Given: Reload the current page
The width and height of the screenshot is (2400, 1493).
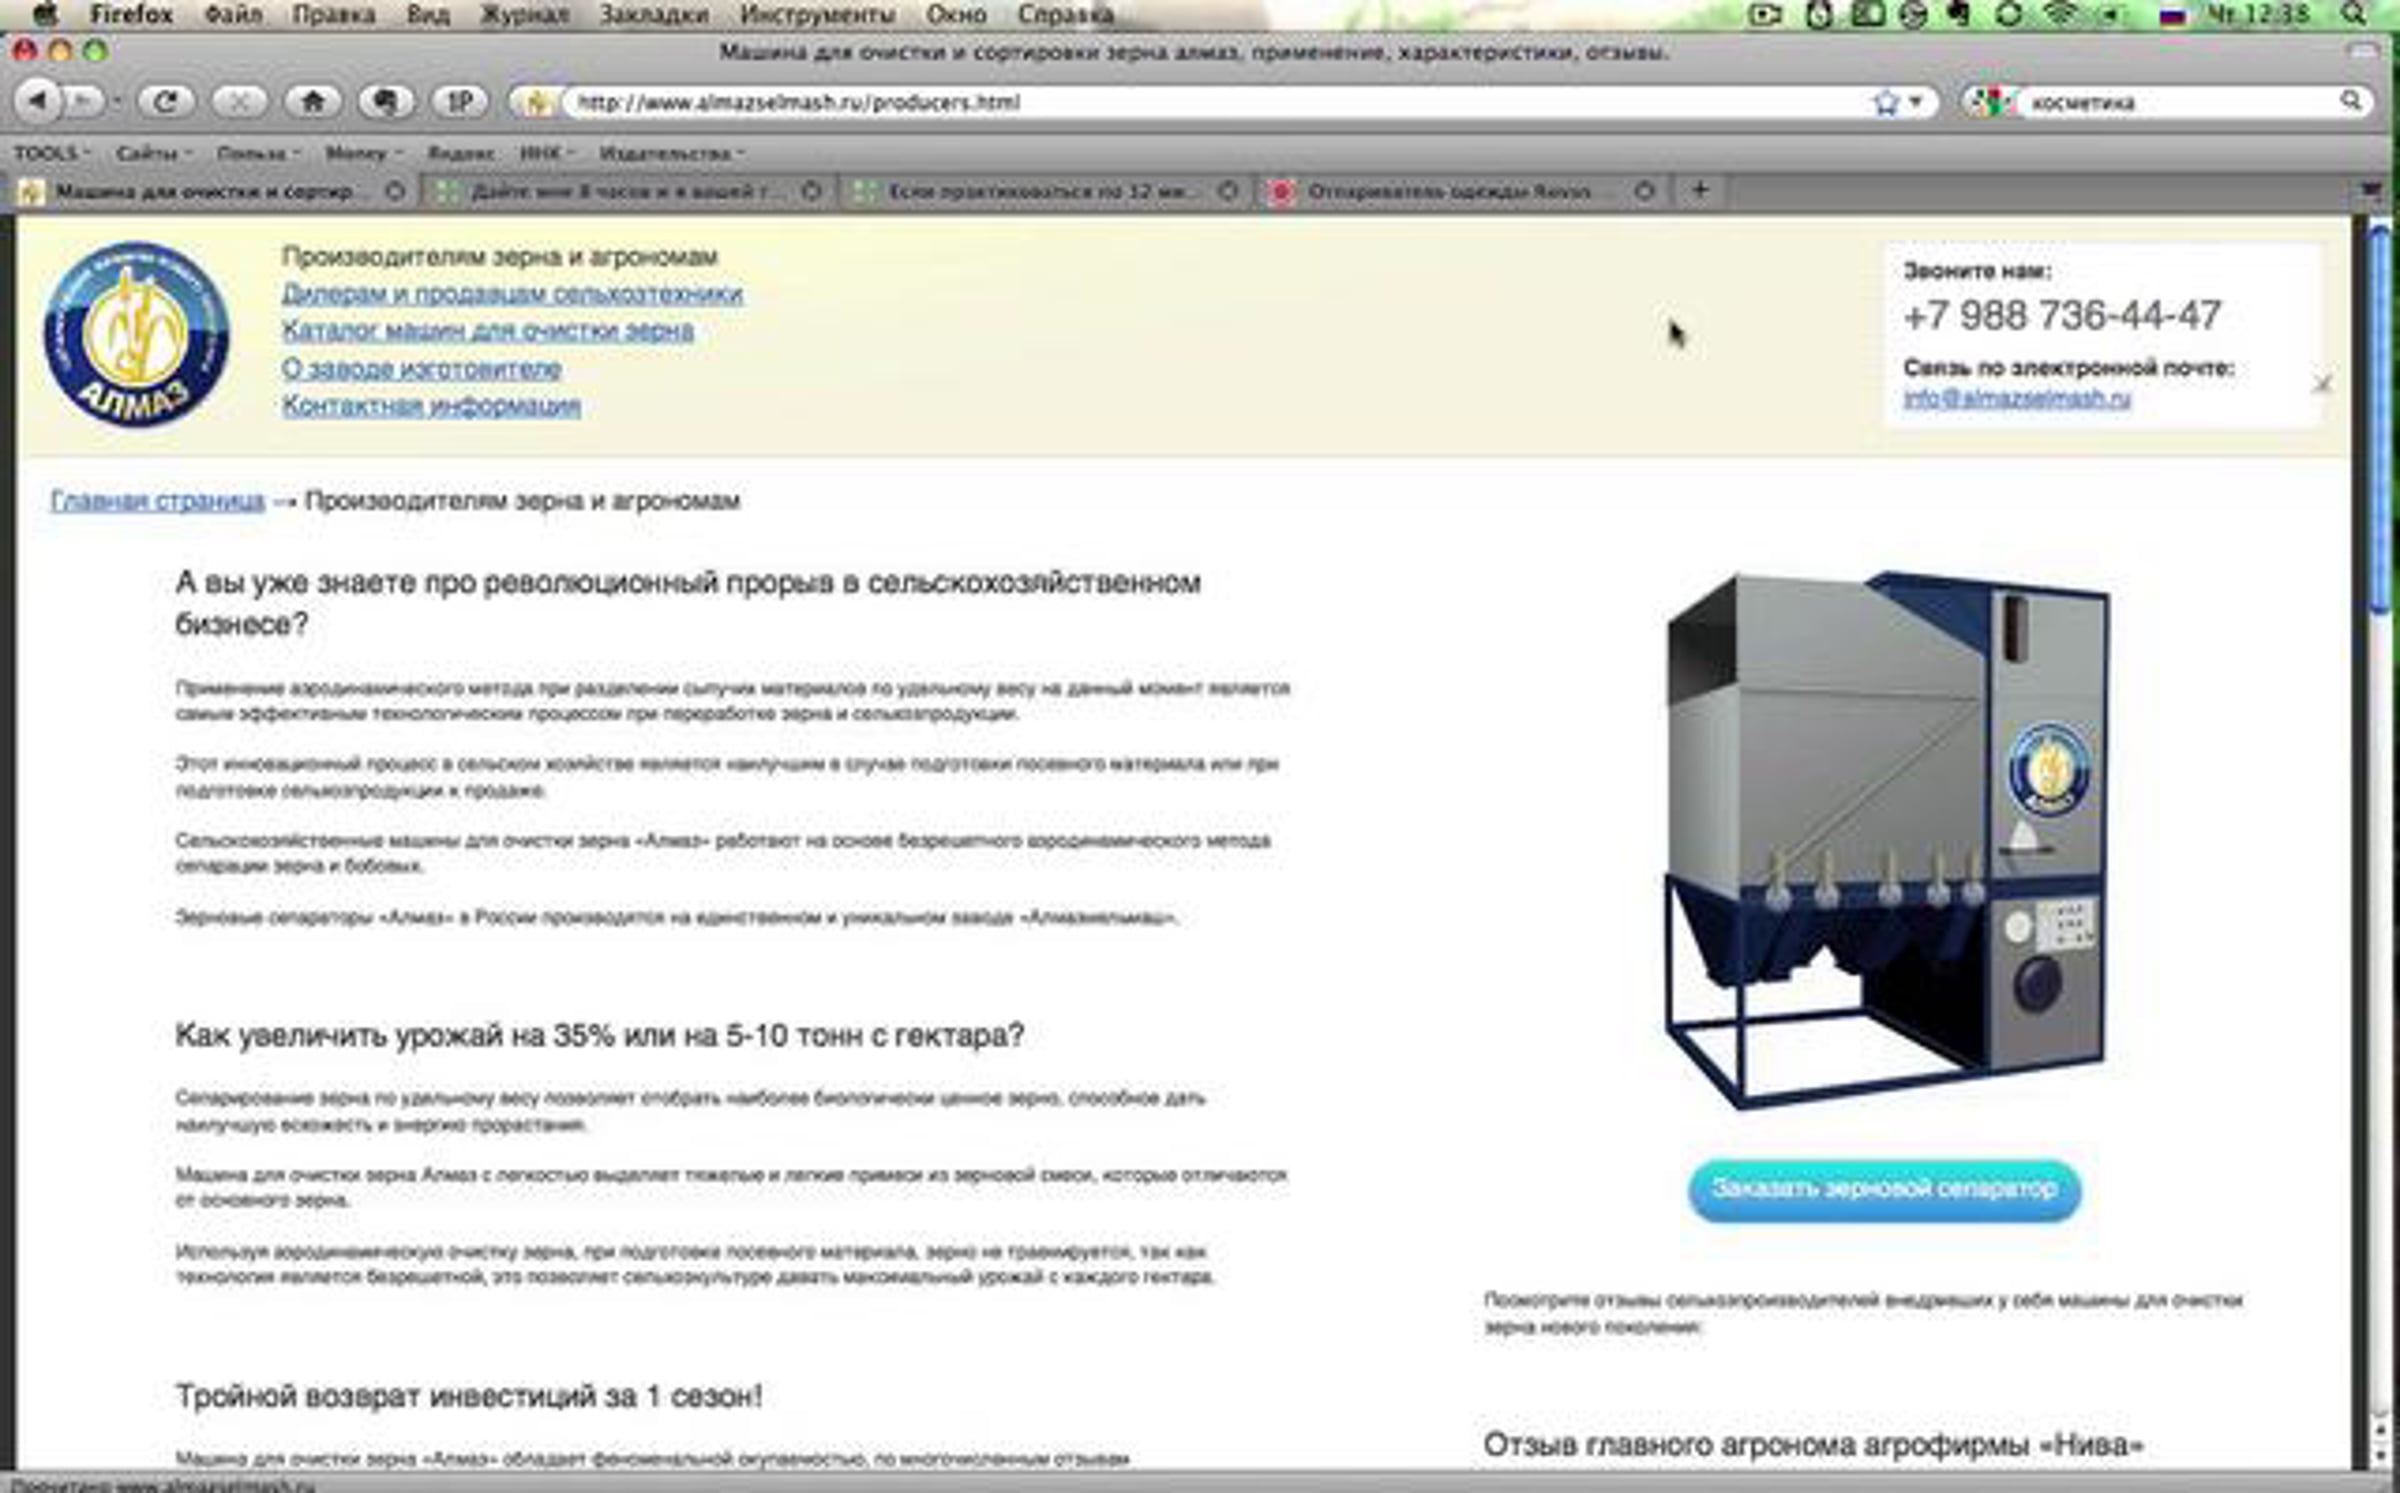Looking at the screenshot, I should (x=166, y=101).
